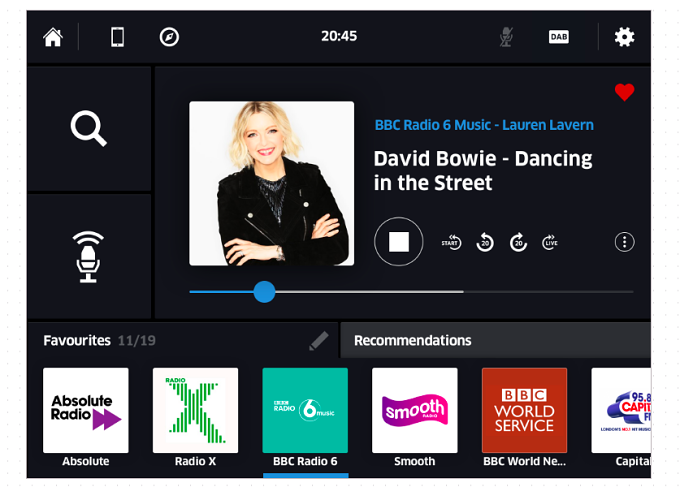This screenshot has width=680, height=487.
Task: Select BBC Radio 6 Music tile
Action: [305, 410]
